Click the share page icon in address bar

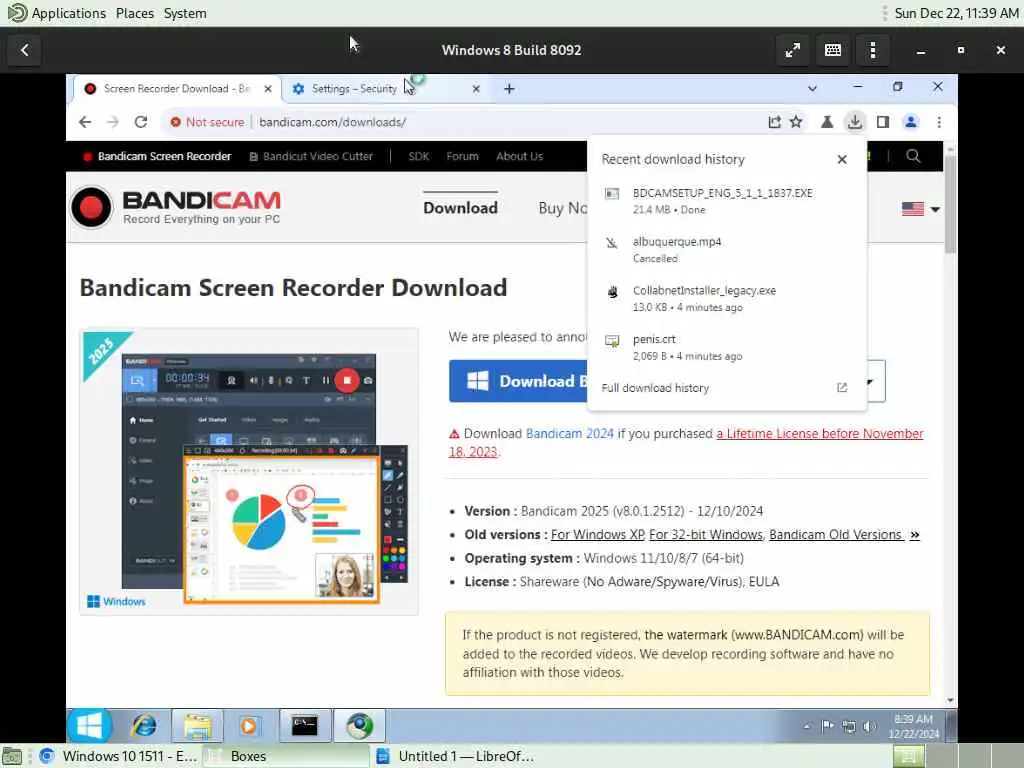775,122
